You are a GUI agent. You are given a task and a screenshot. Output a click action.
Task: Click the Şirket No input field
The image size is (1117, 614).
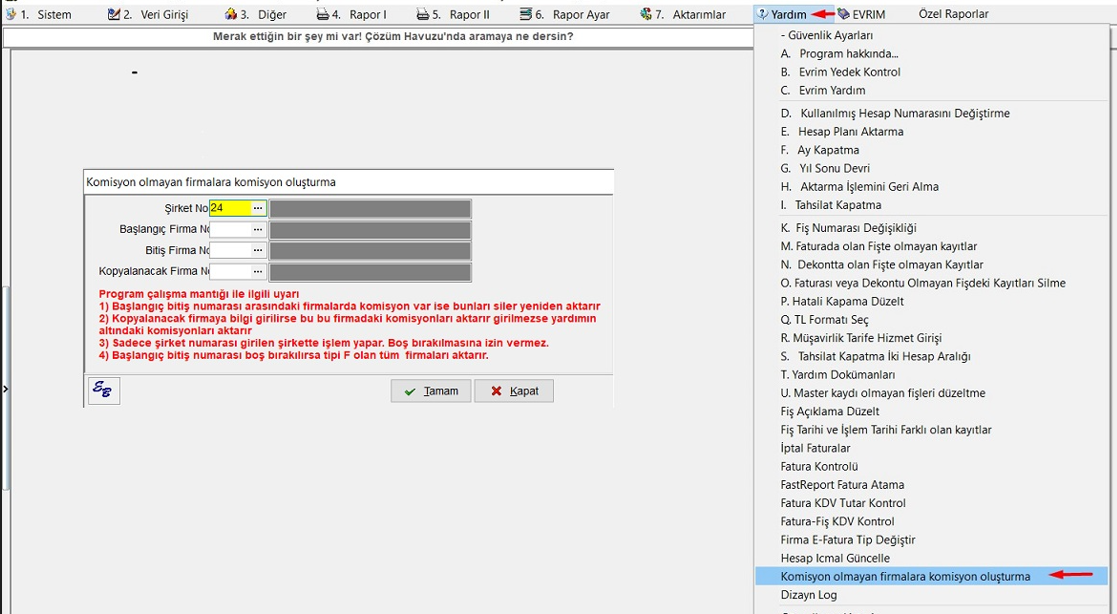229,208
